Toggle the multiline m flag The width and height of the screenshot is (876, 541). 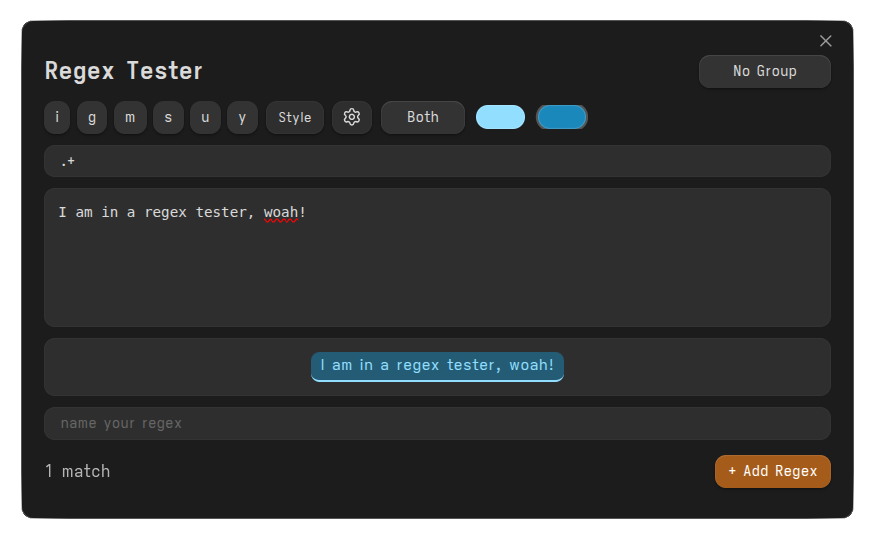click(130, 117)
